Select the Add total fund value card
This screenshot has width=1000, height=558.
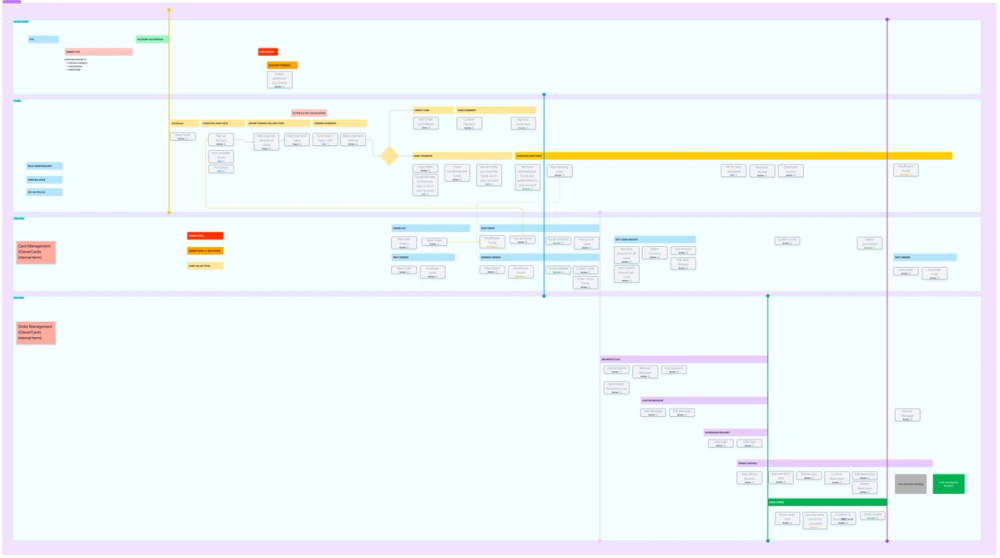297,140
